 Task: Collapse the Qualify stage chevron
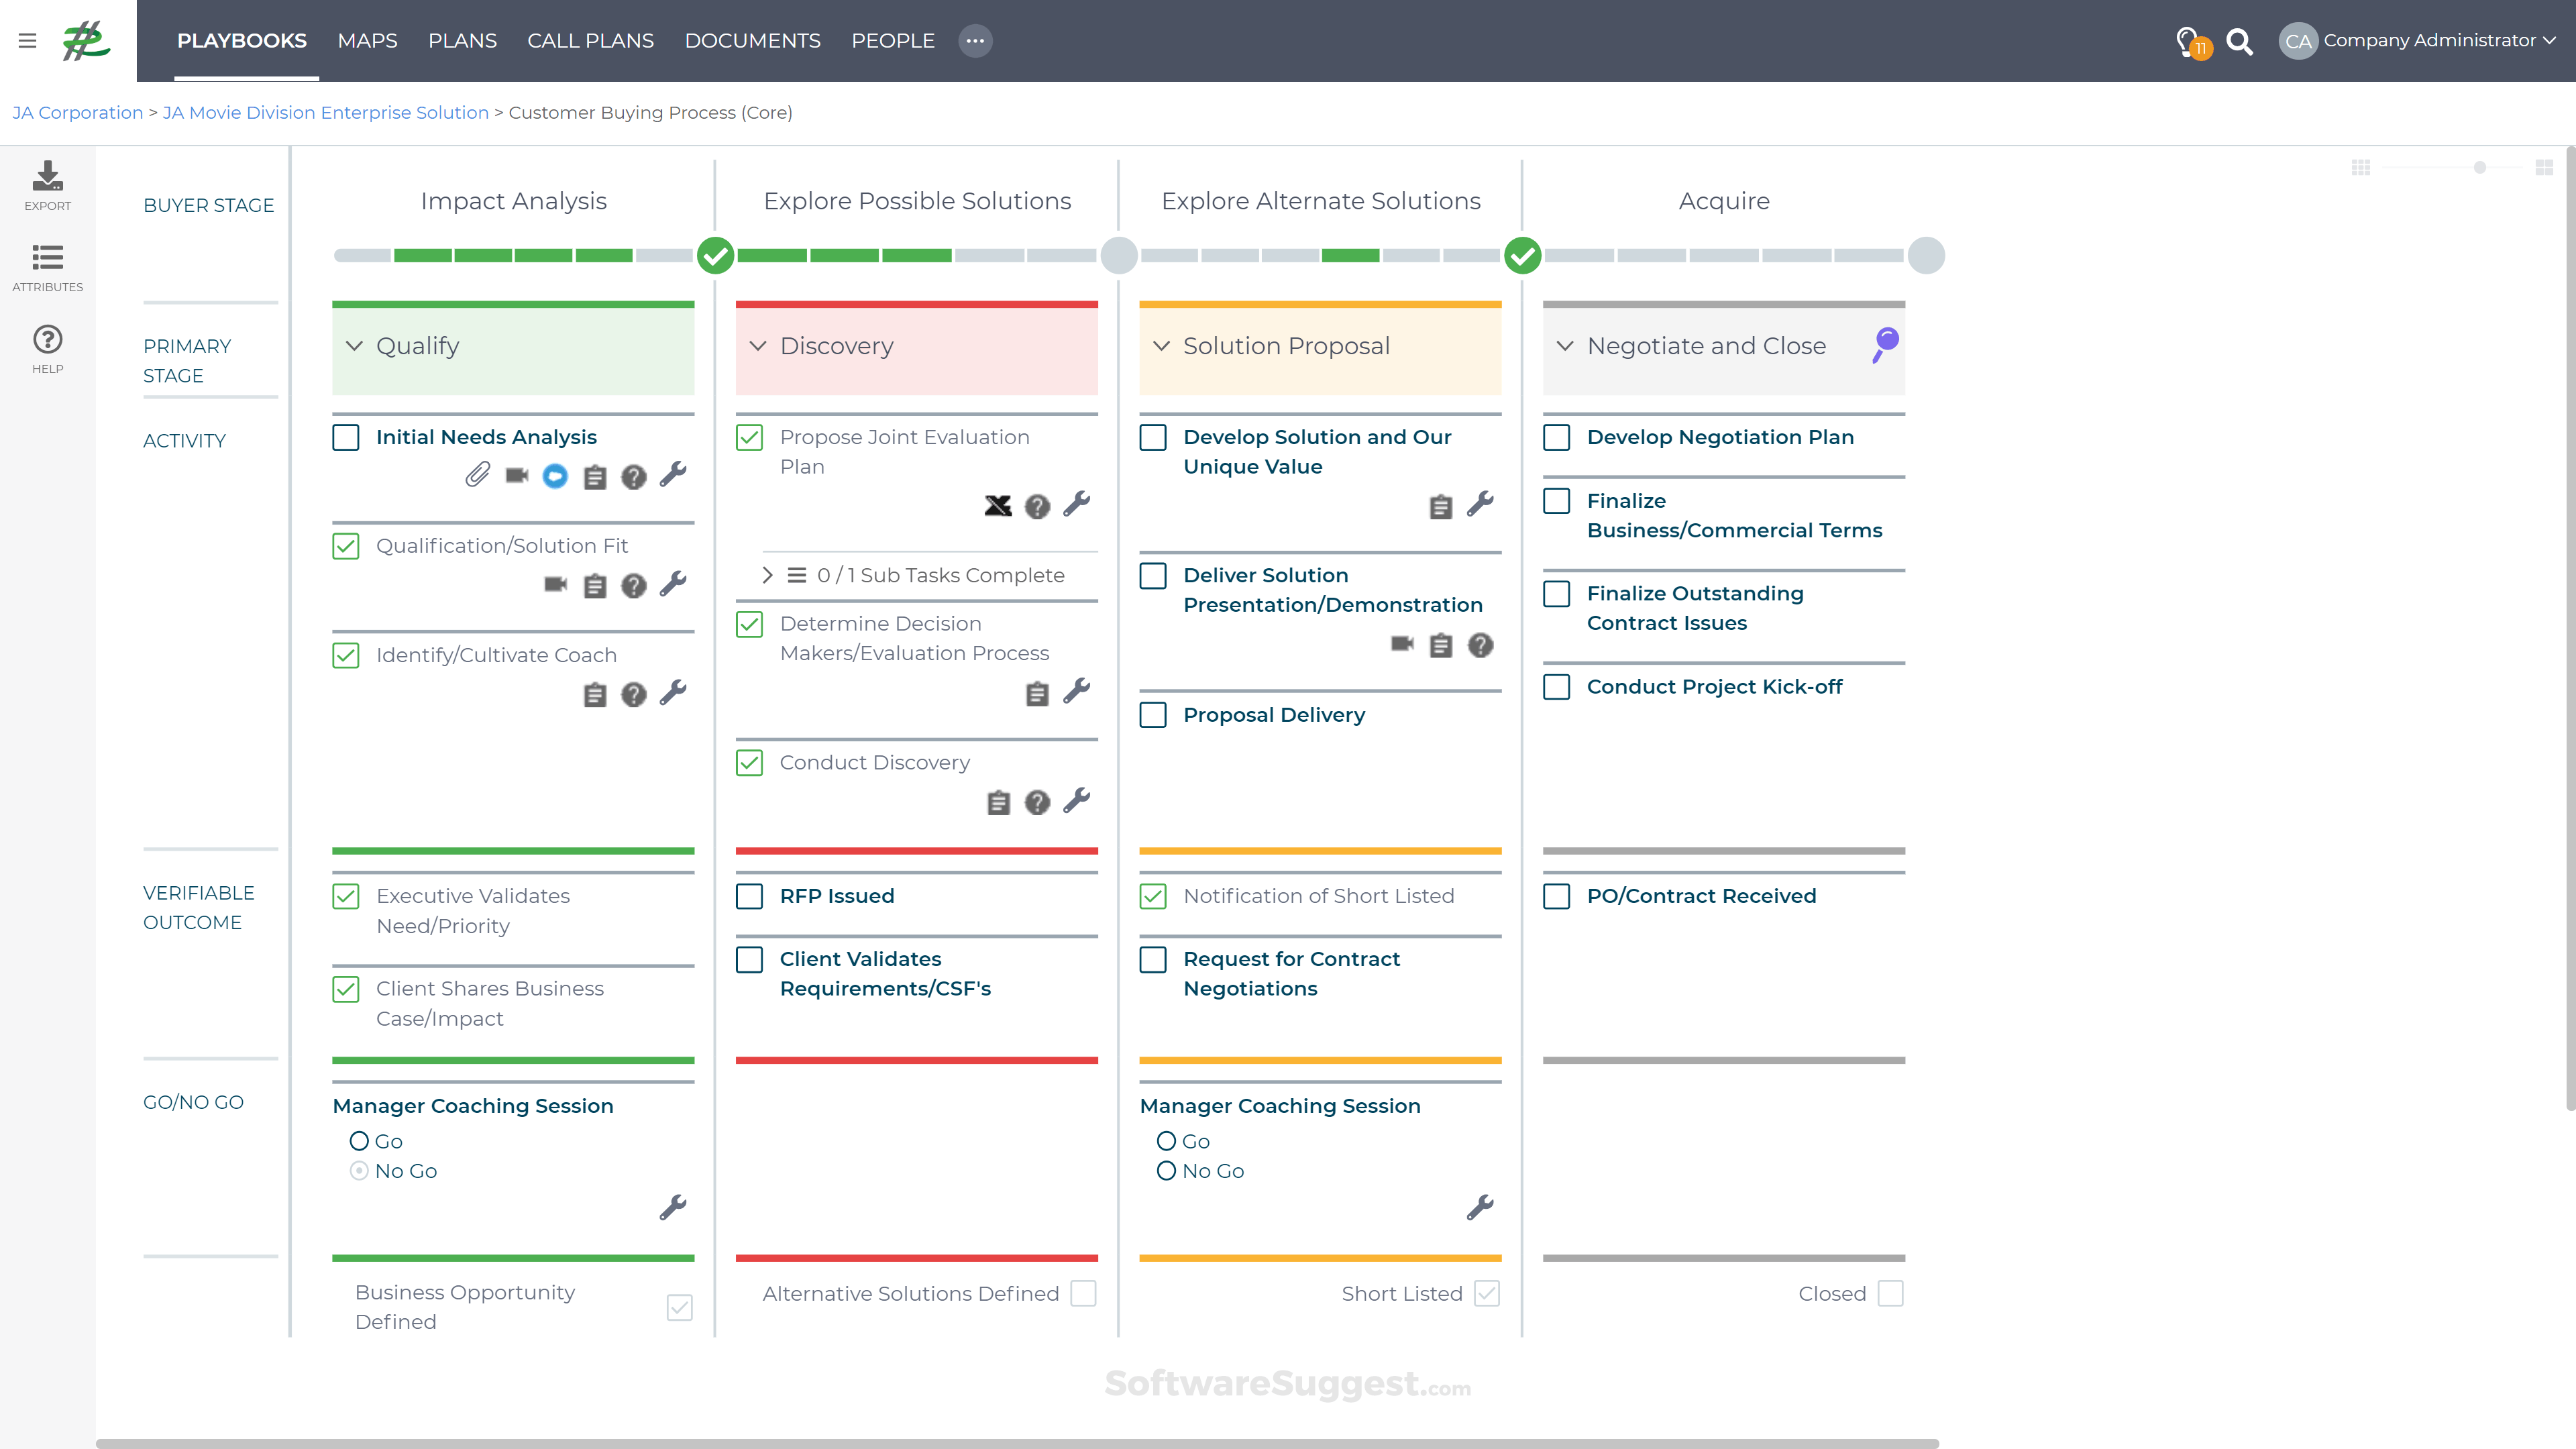click(x=354, y=346)
